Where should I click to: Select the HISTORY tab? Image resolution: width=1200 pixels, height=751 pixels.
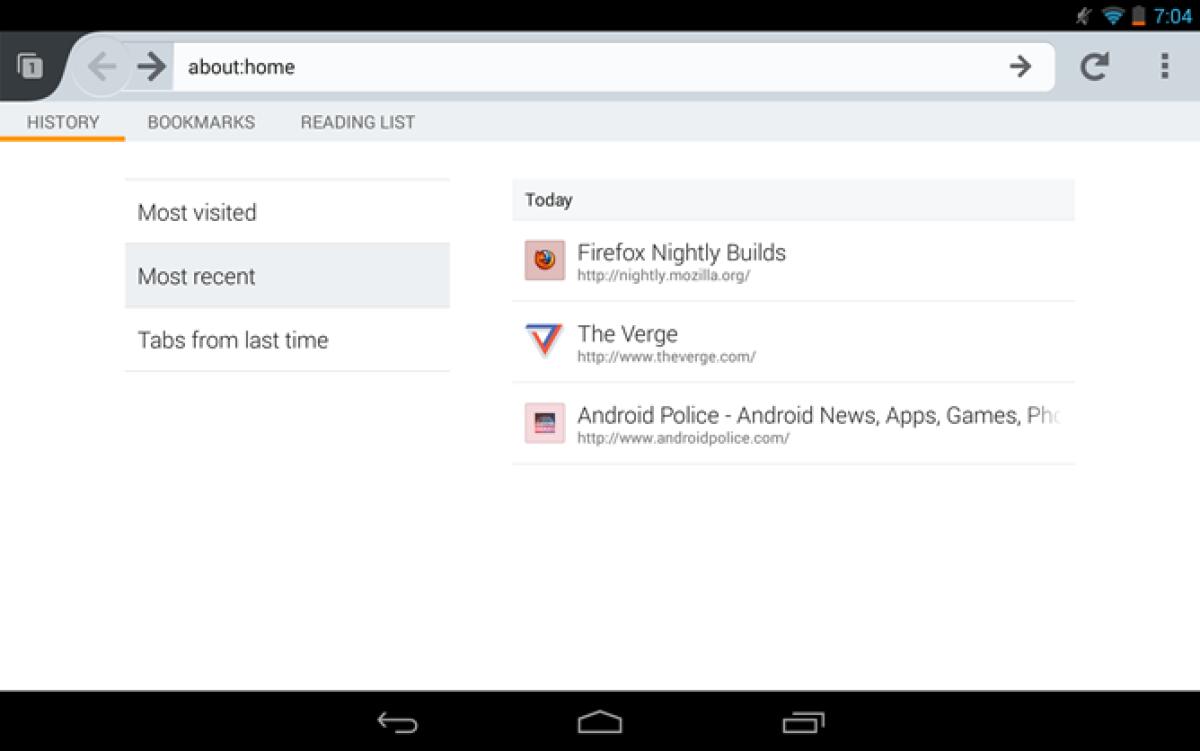click(63, 122)
